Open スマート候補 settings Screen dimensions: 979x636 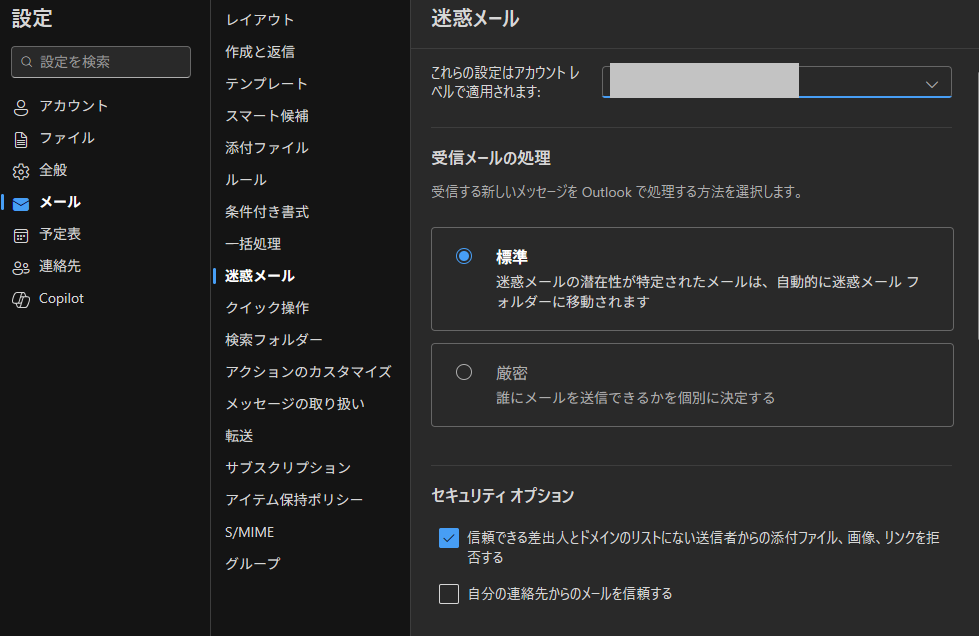point(267,116)
